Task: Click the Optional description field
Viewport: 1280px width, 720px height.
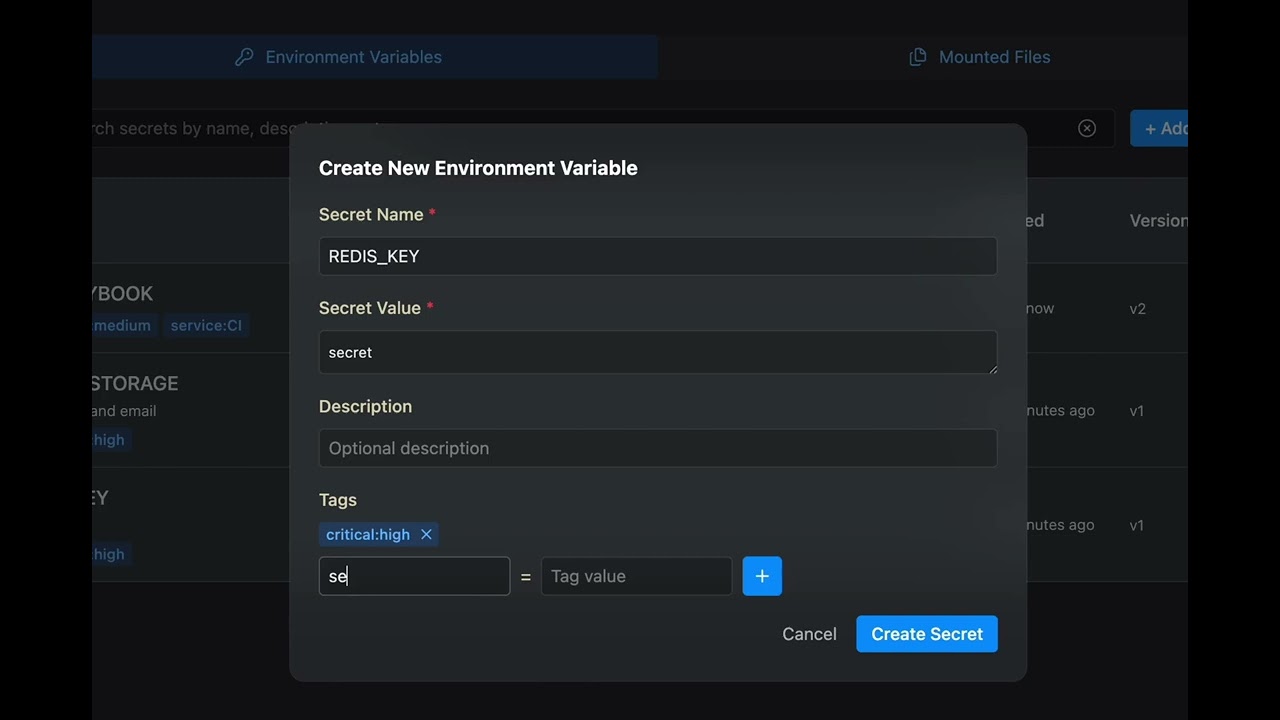Action: [658, 448]
